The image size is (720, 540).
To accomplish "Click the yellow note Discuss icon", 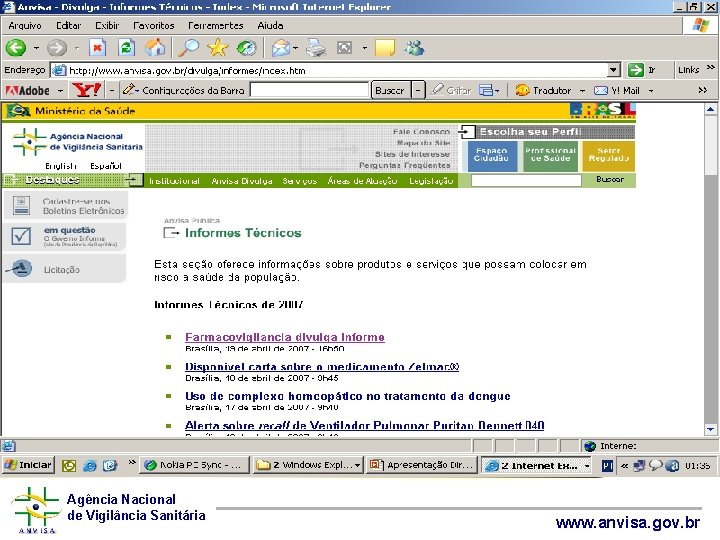I will pos(385,48).
